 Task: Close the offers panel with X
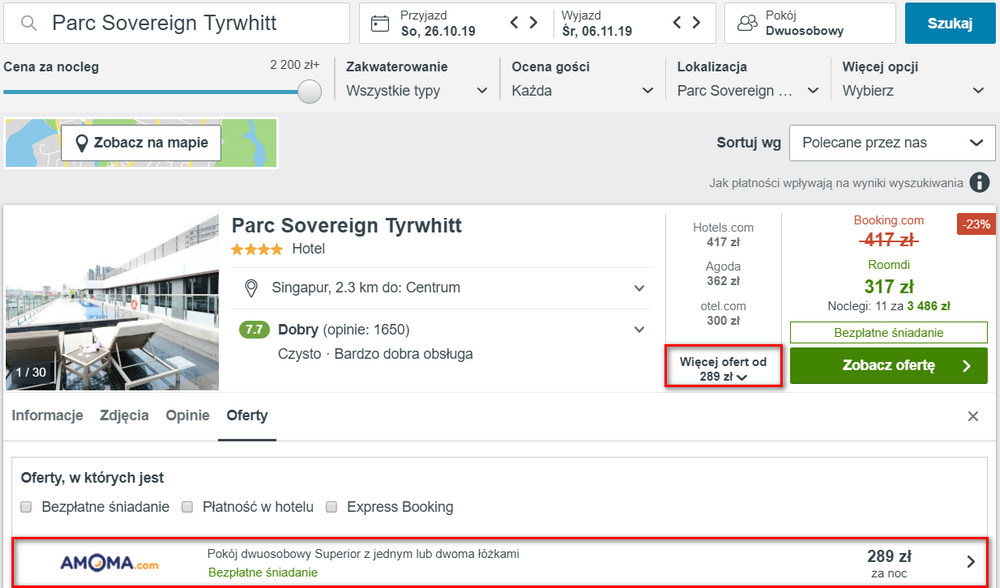pos(973,416)
